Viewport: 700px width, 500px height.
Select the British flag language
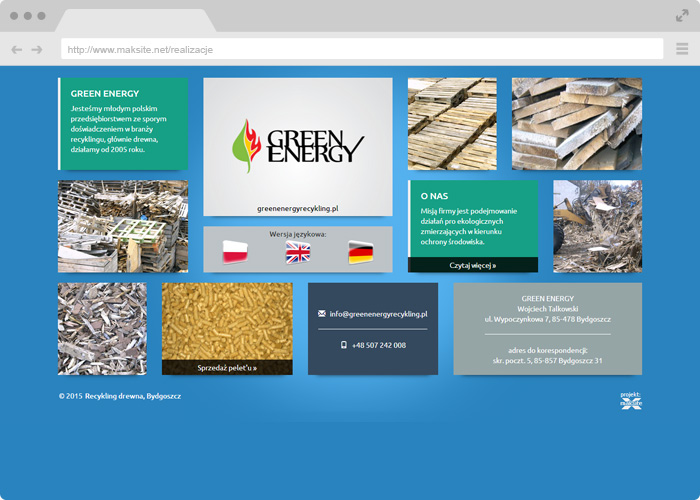(x=298, y=252)
